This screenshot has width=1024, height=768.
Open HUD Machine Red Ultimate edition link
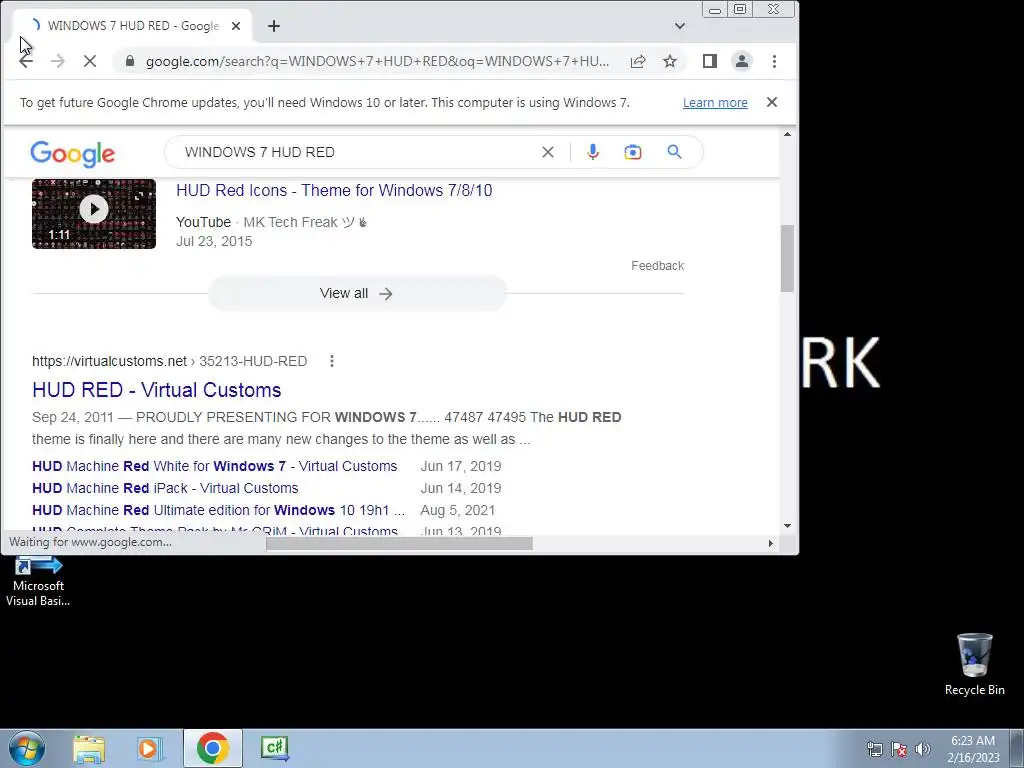point(219,511)
